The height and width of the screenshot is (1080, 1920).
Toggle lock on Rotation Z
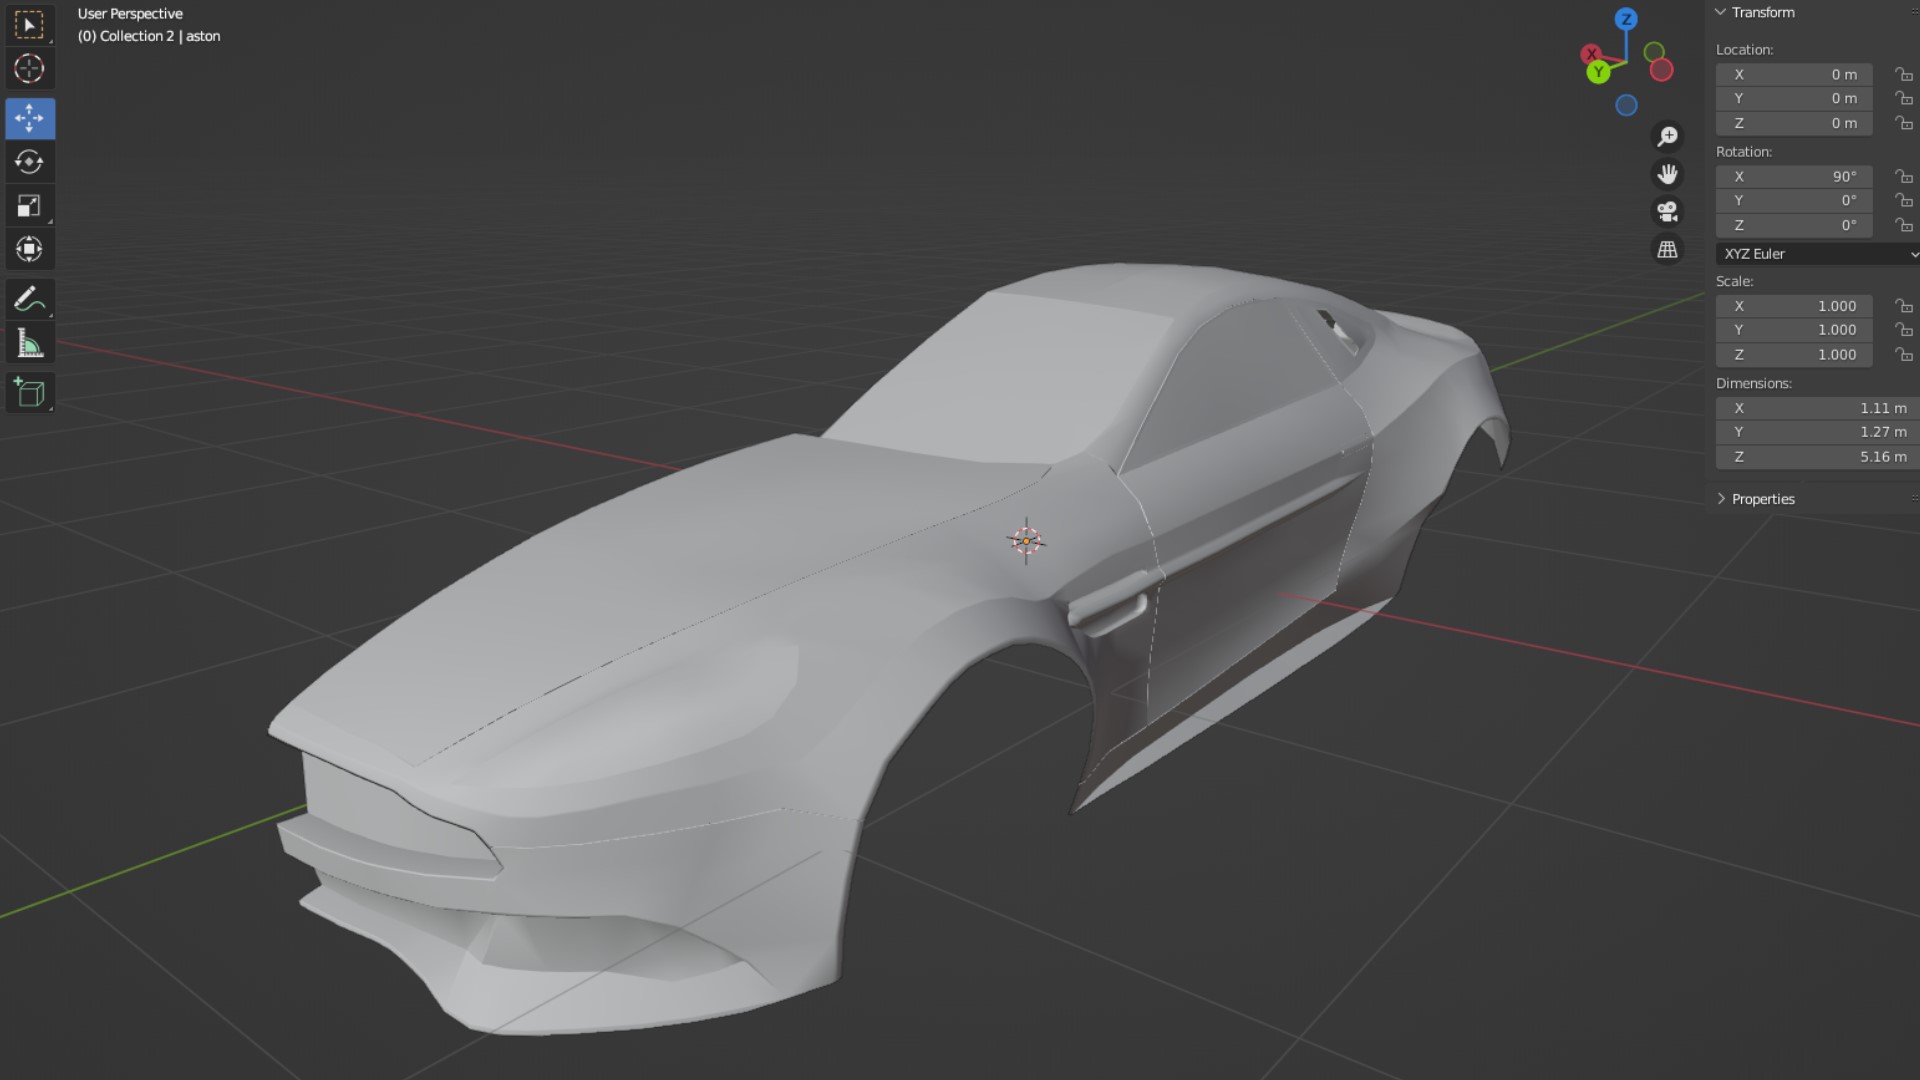(1903, 226)
